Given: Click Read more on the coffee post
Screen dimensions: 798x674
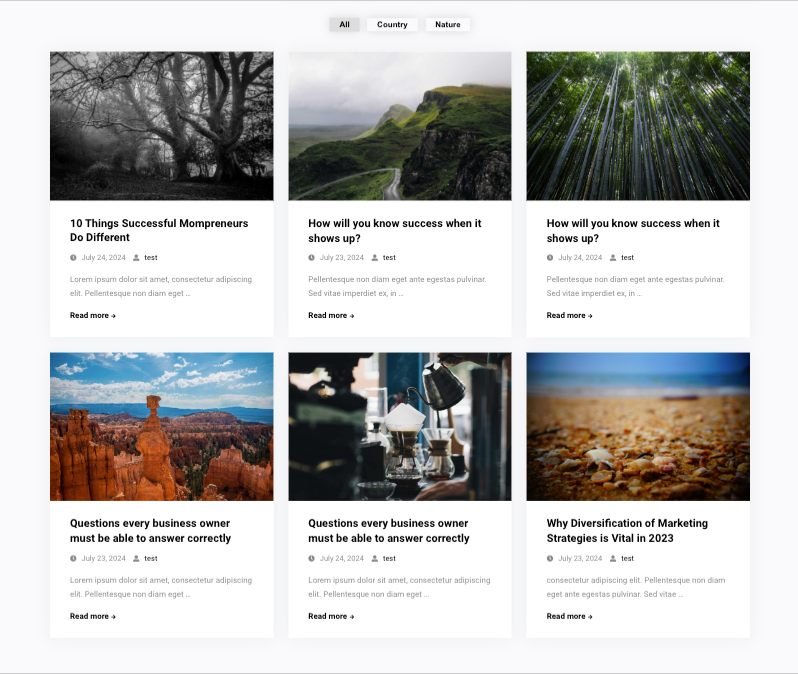Looking at the screenshot, I should tap(331, 616).
